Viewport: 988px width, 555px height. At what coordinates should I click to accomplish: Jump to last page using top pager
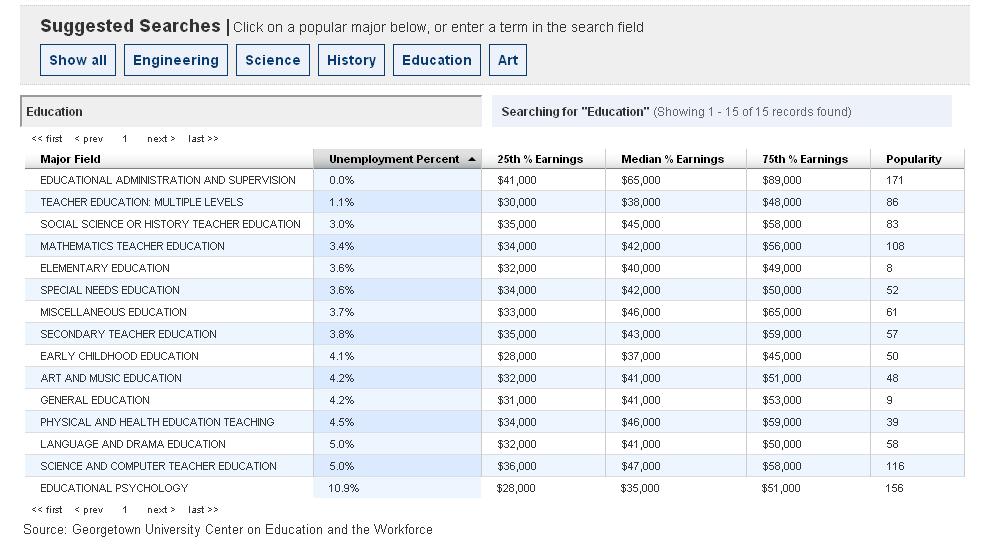[203, 139]
